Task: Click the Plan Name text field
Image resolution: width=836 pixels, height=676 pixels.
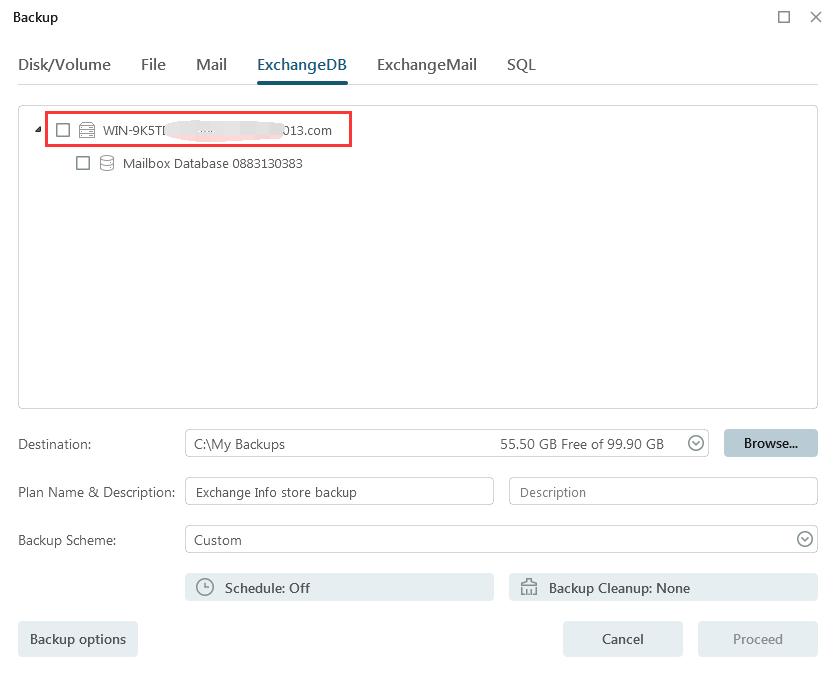Action: pyautogui.click(x=339, y=492)
